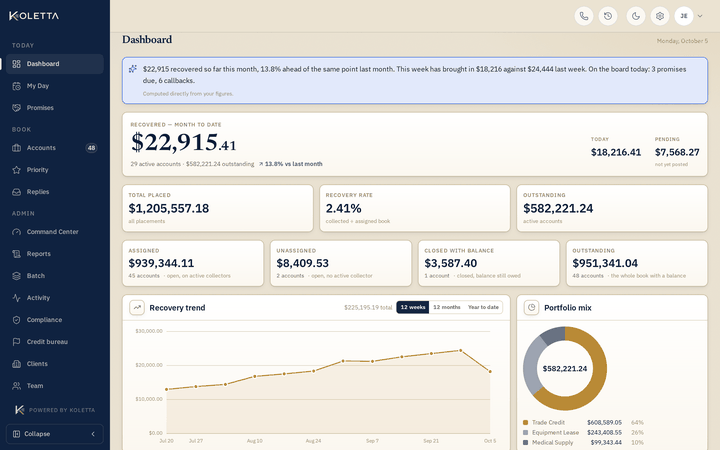Open the Replies inbox icon
The height and width of the screenshot is (450, 720).
[x=17, y=192]
